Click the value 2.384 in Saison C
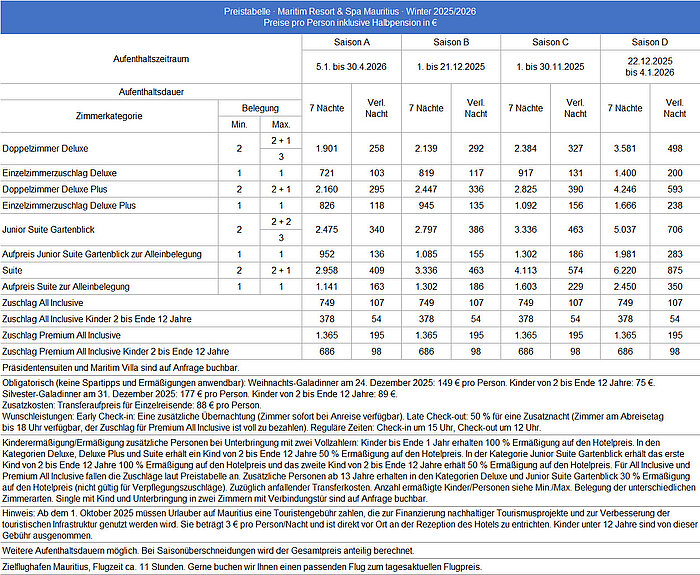 pos(525,149)
